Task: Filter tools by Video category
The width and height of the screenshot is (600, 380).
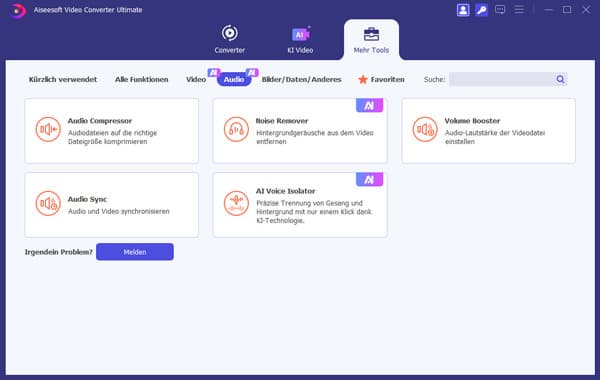Action: tap(196, 80)
